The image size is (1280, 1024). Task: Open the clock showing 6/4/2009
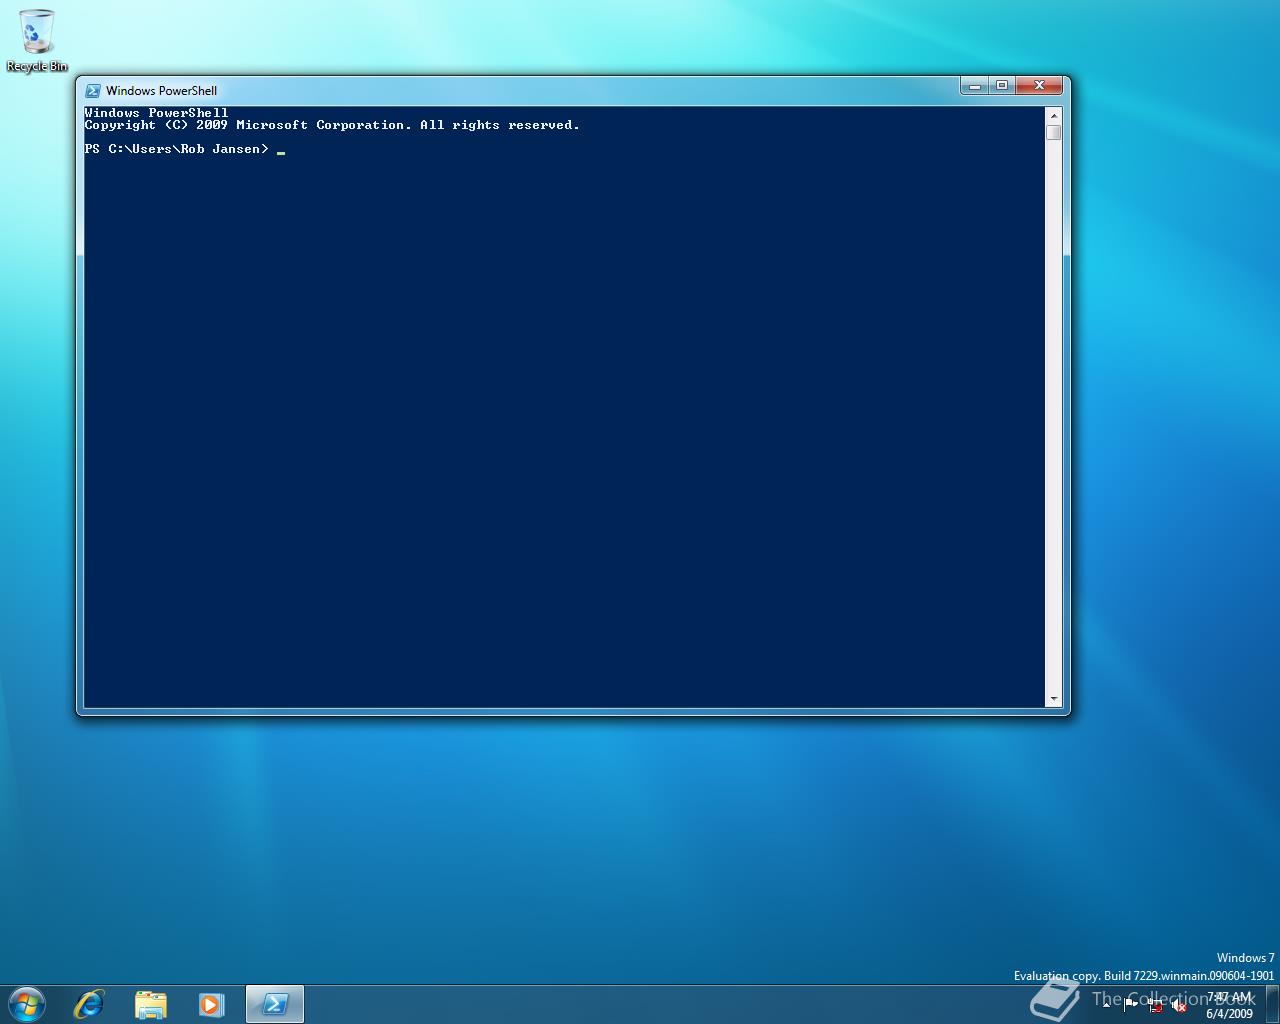[1229, 1005]
